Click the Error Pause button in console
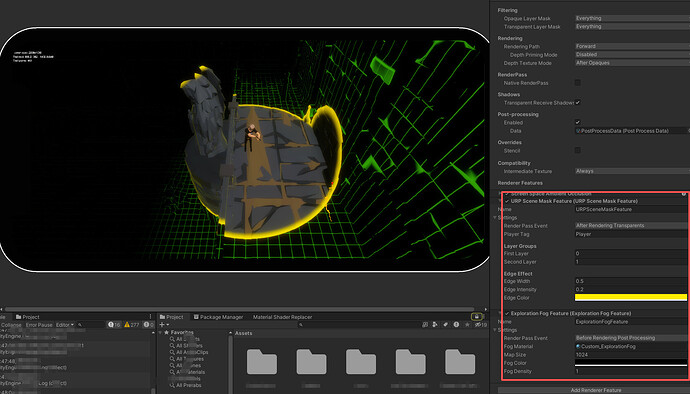The width and height of the screenshot is (690, 394). click(x=39, y=325)
